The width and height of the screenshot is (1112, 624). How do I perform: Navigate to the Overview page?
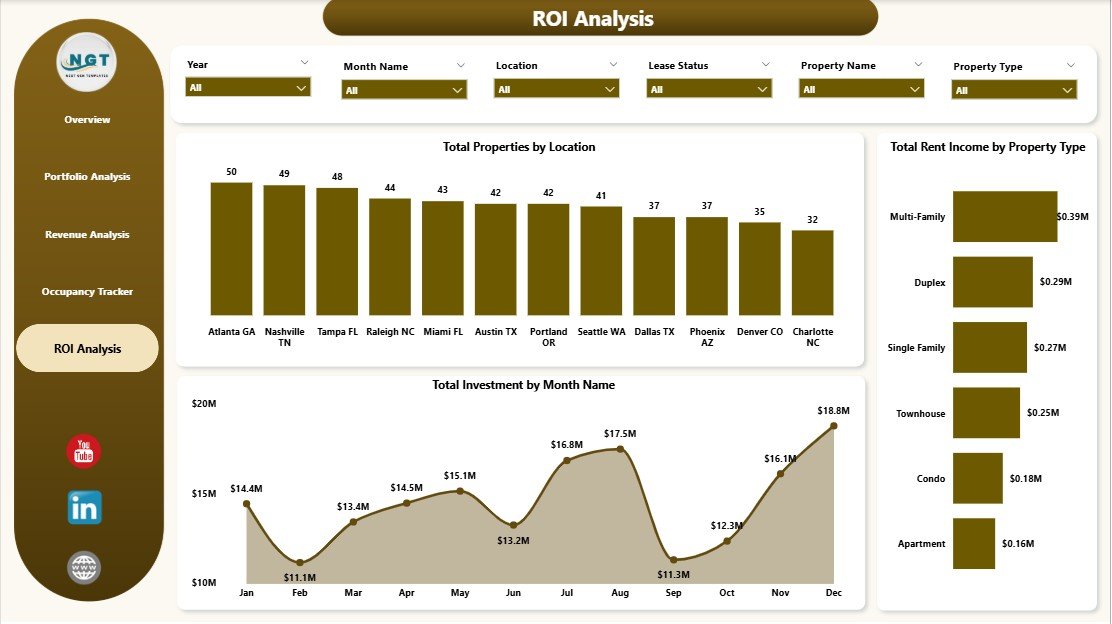coord(86,119)
